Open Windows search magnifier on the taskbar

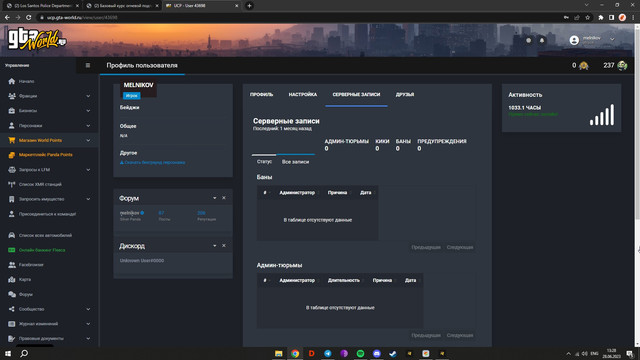24,353
